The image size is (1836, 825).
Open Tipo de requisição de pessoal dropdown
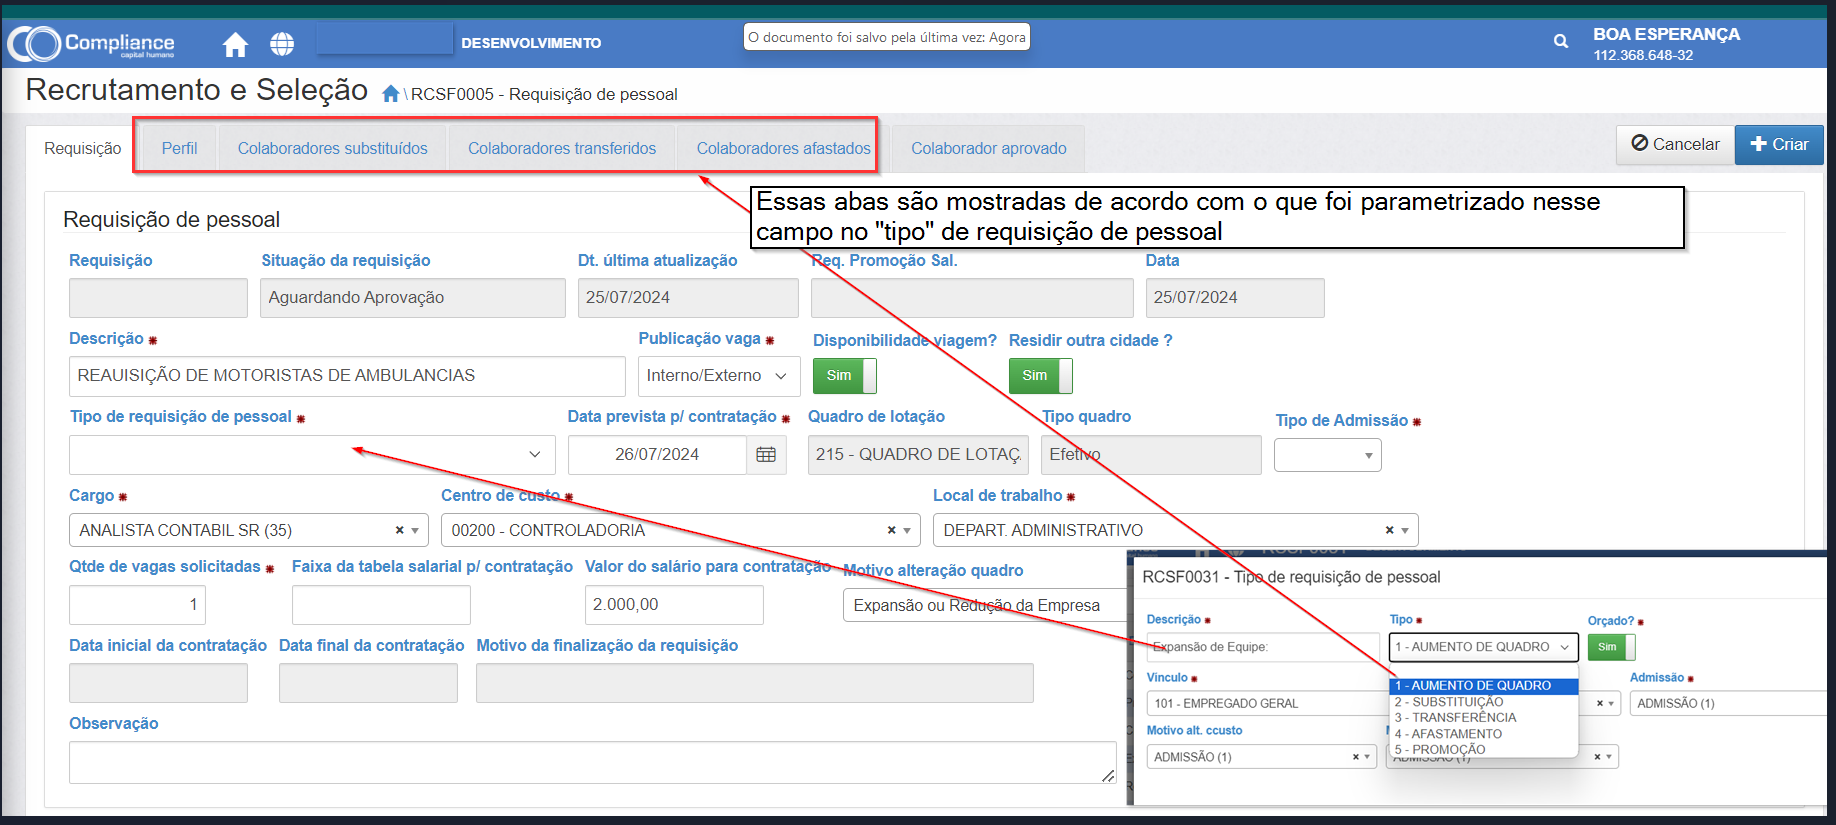pos(312,455)
